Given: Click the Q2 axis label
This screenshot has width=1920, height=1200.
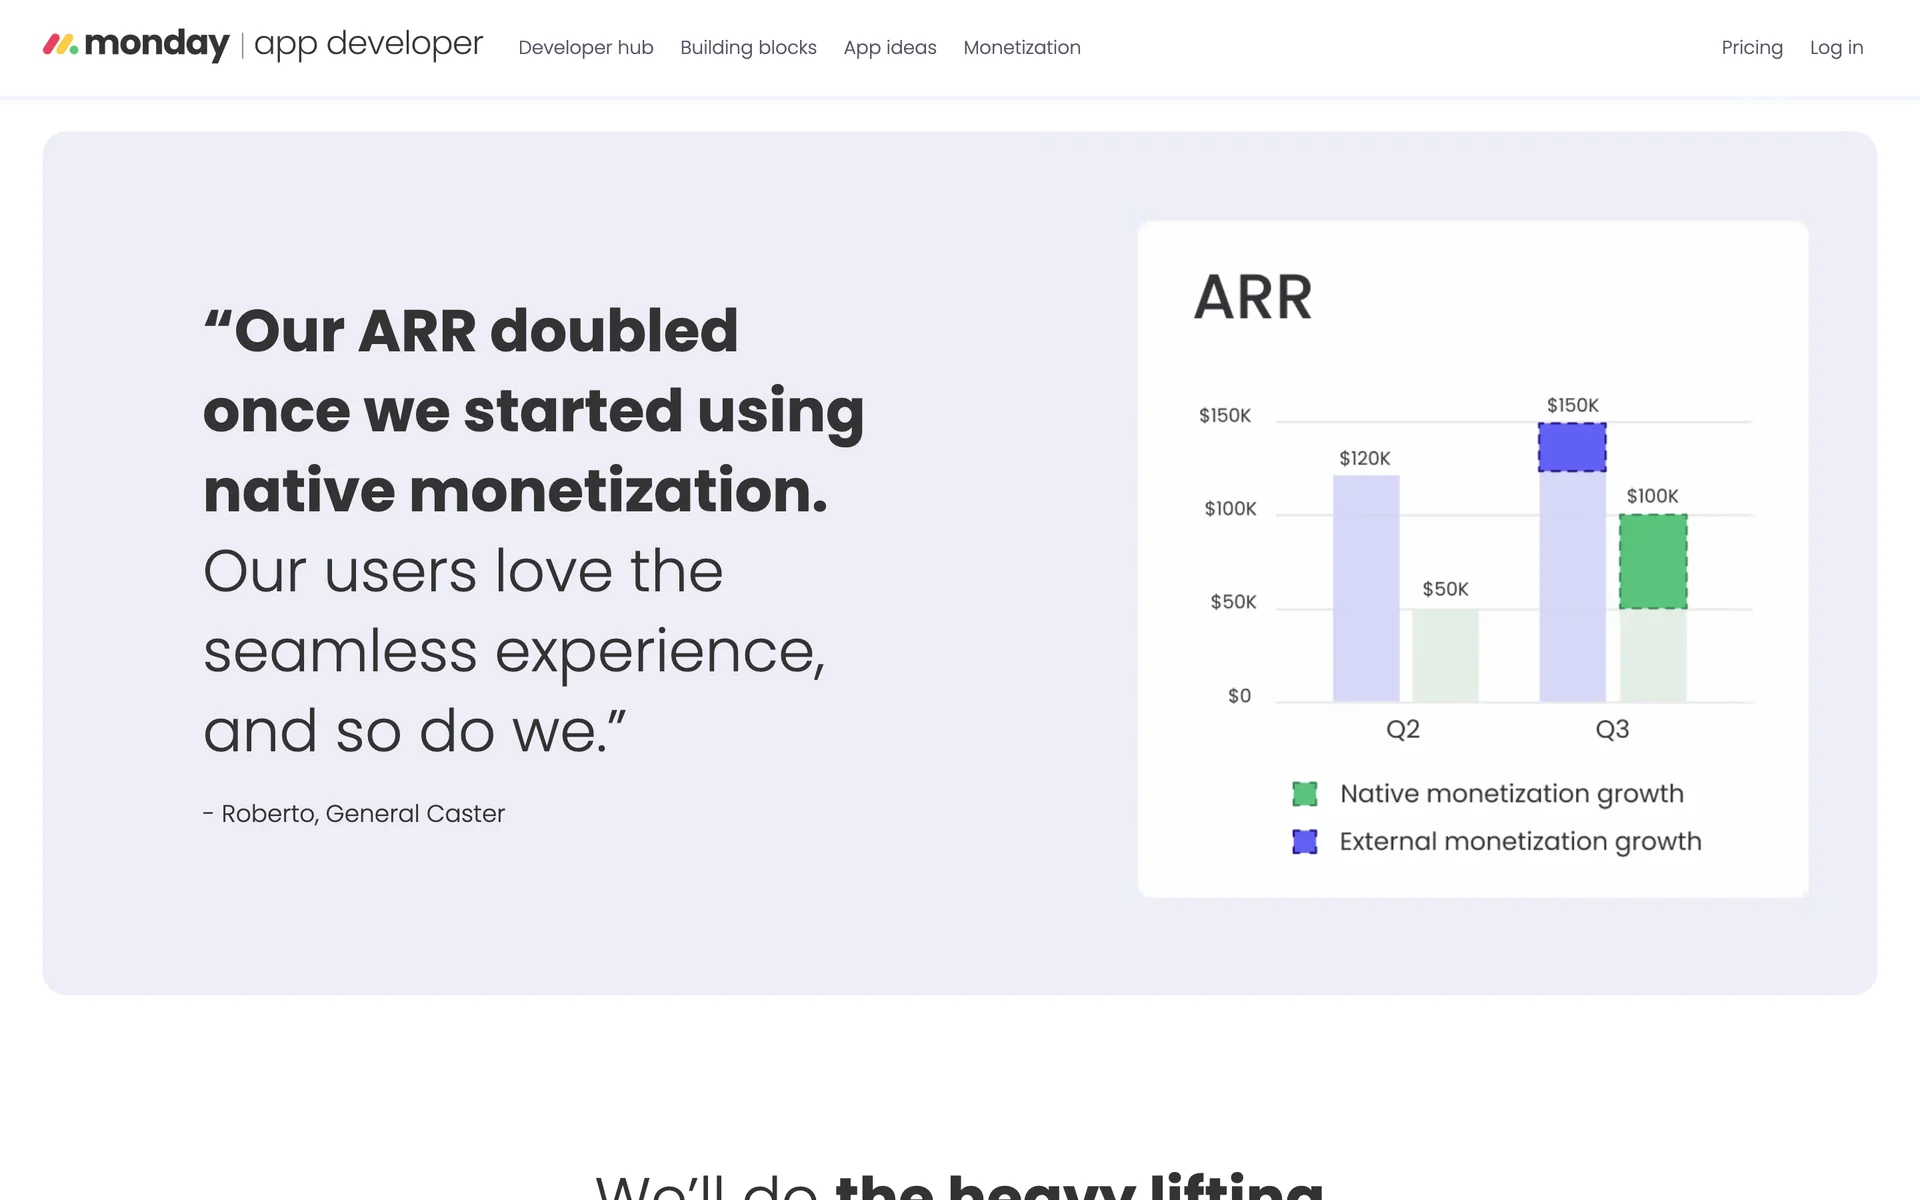Looking at the screenshot, I should (1402, 729).
